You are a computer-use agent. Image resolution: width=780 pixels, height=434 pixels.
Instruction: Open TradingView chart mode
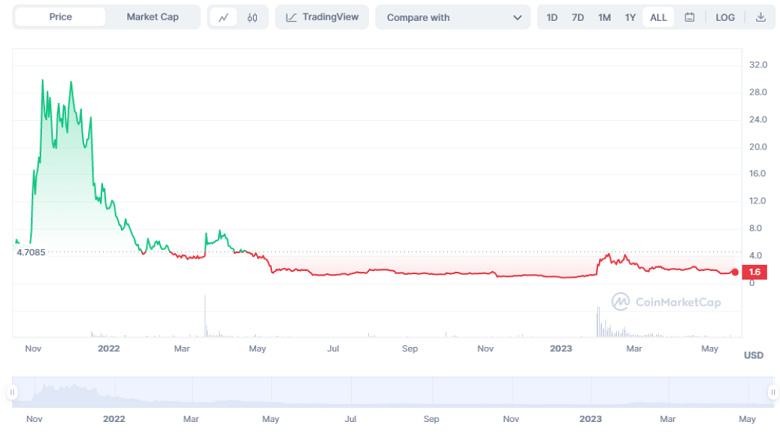[x=322, y=17]
